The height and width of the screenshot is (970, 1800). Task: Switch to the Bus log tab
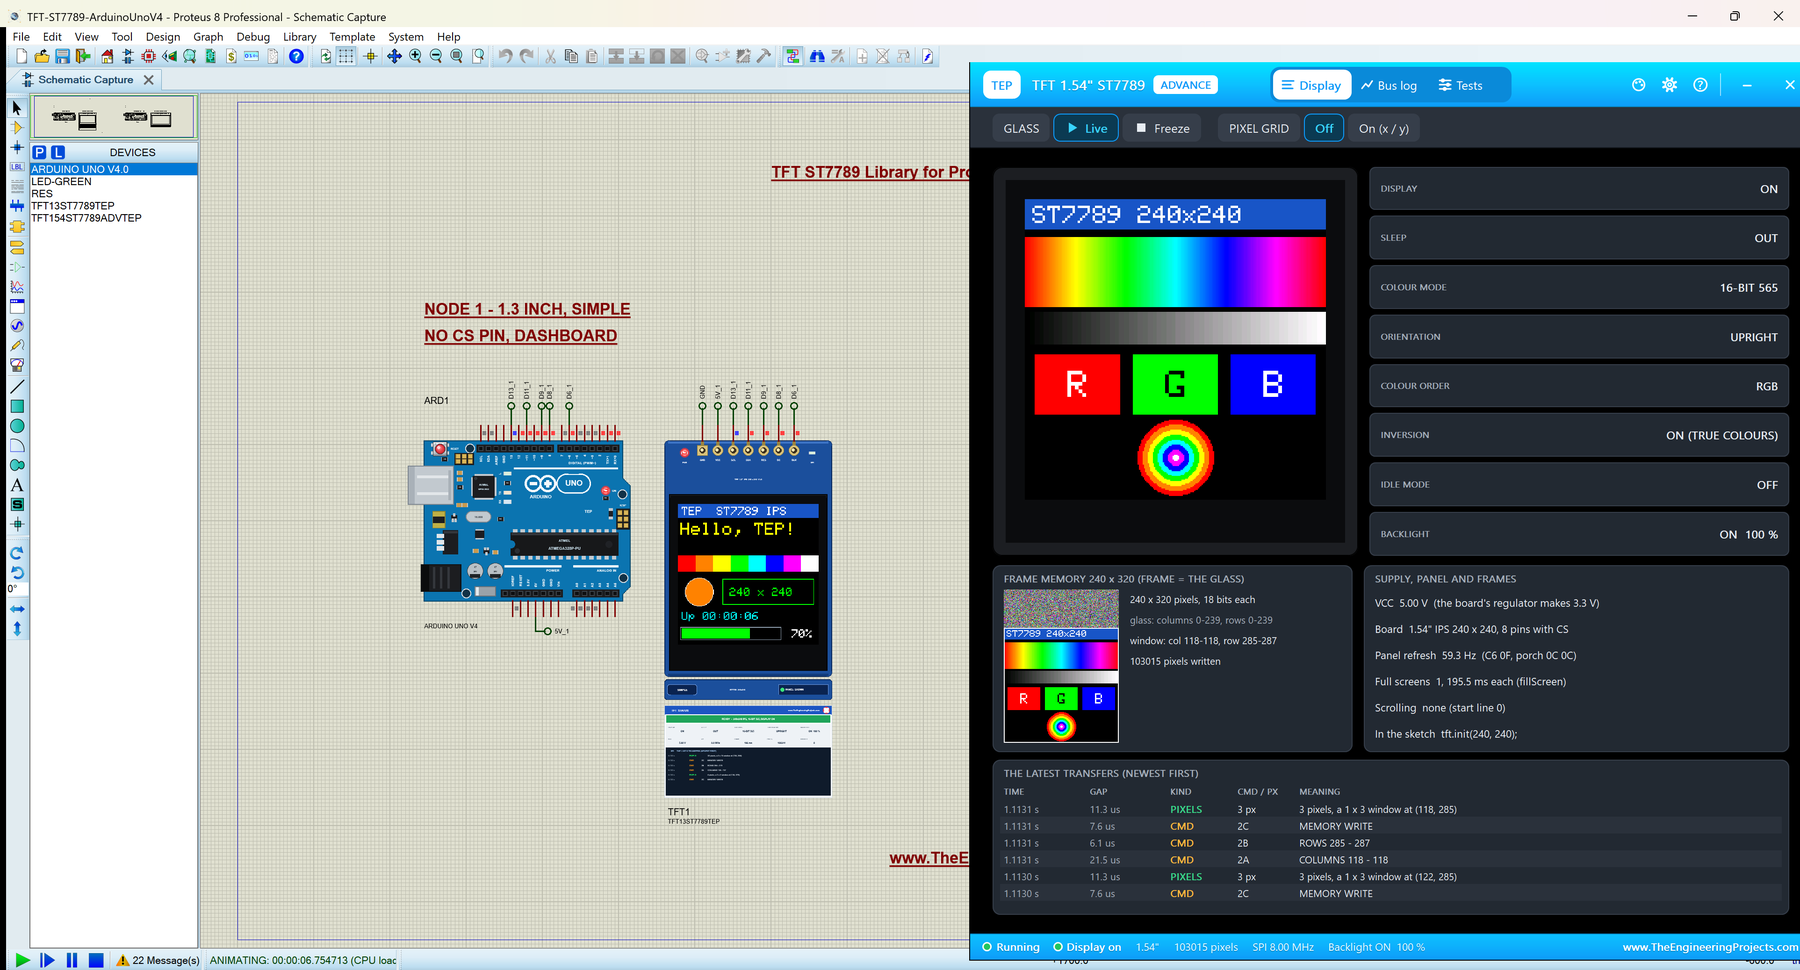1389,85
